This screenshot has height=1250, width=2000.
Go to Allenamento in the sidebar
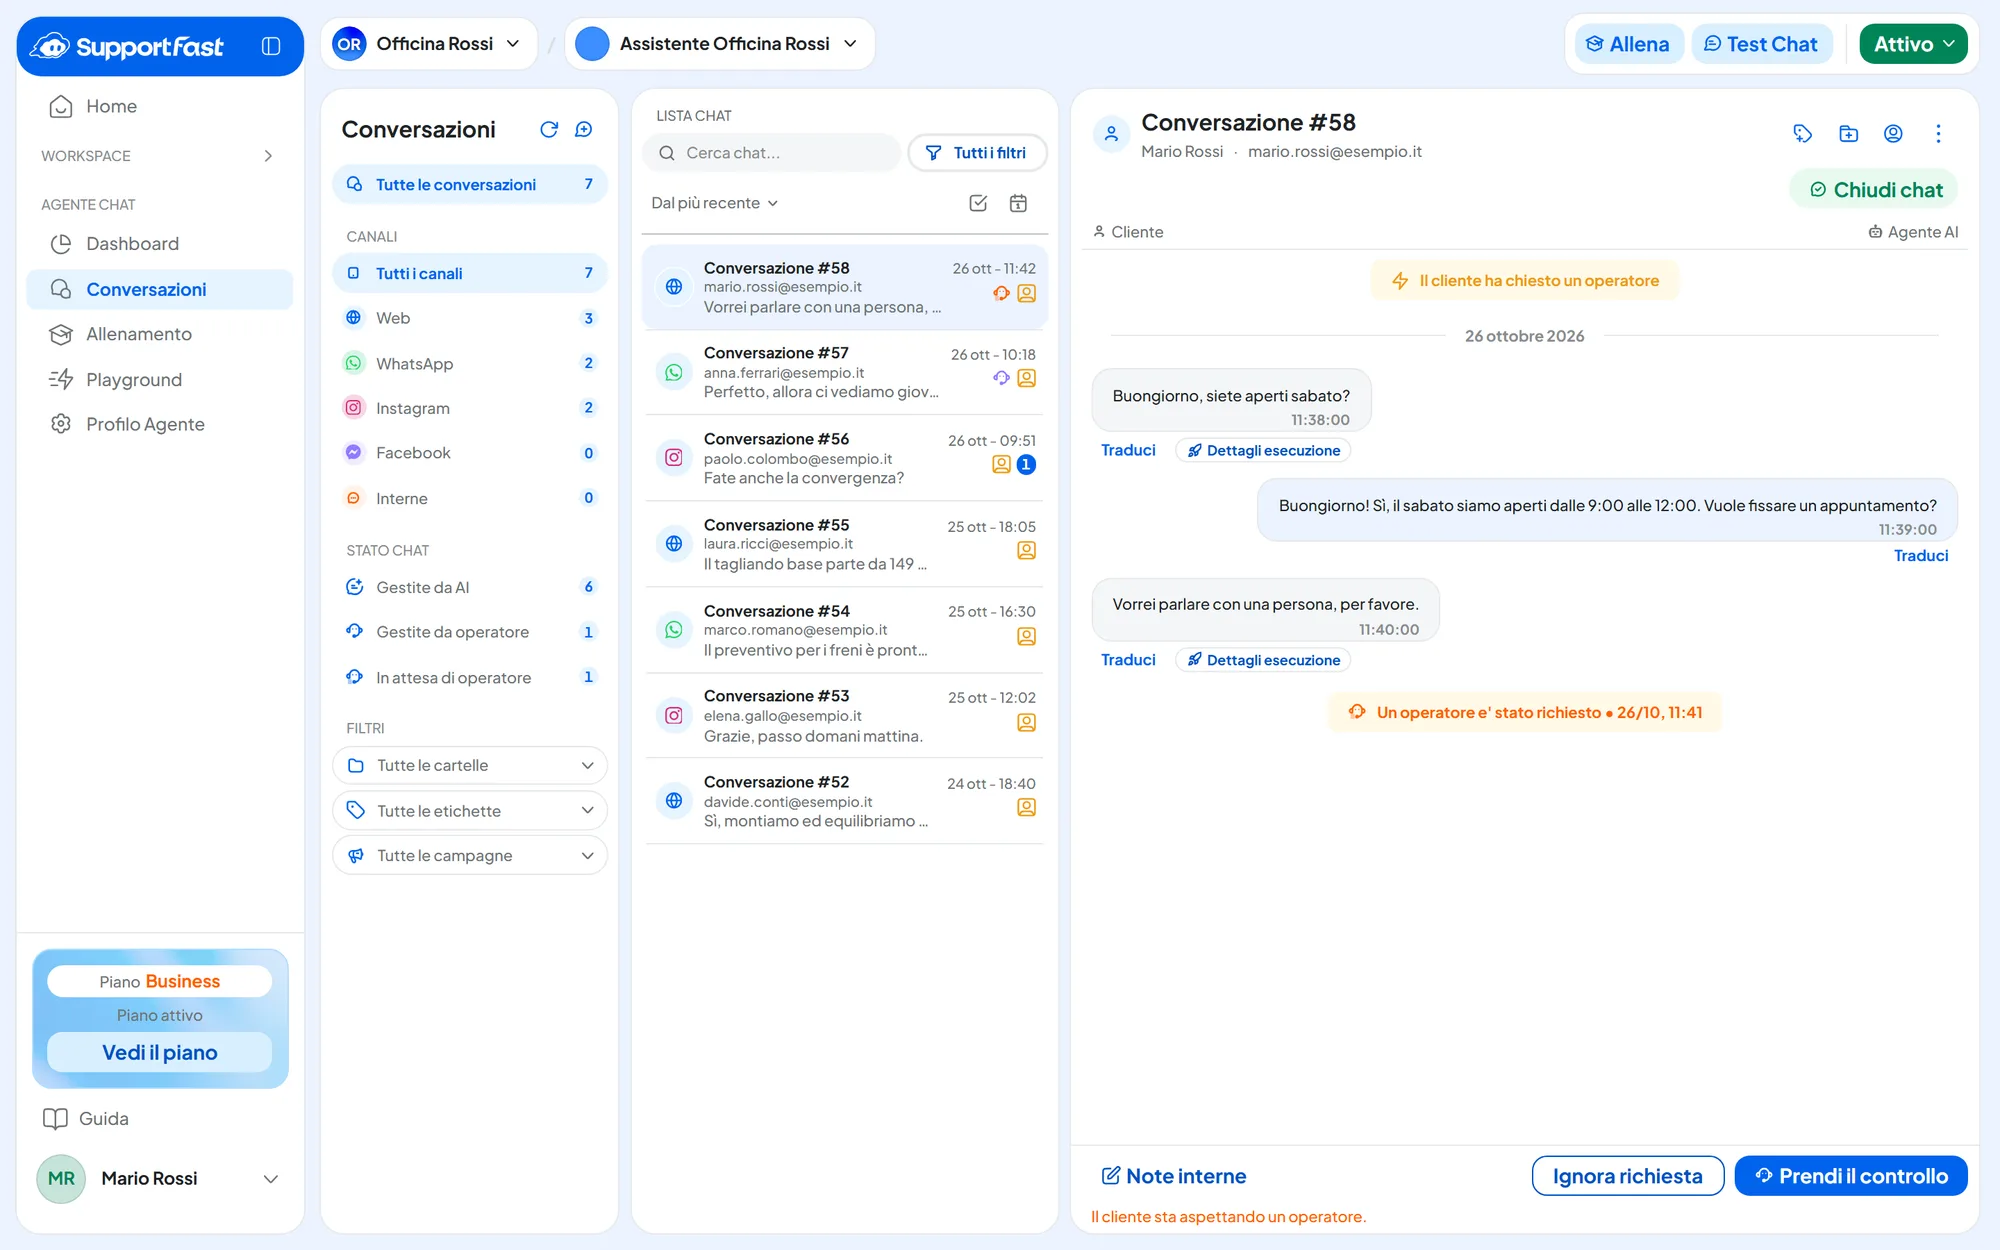[x=160, y=334]
